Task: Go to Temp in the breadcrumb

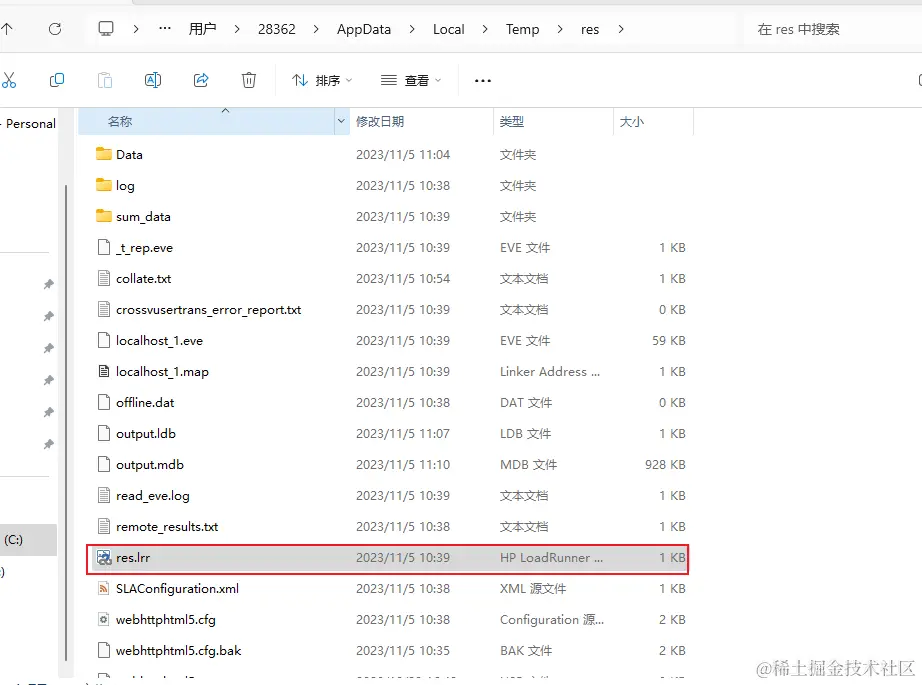Action: [522, 29]
